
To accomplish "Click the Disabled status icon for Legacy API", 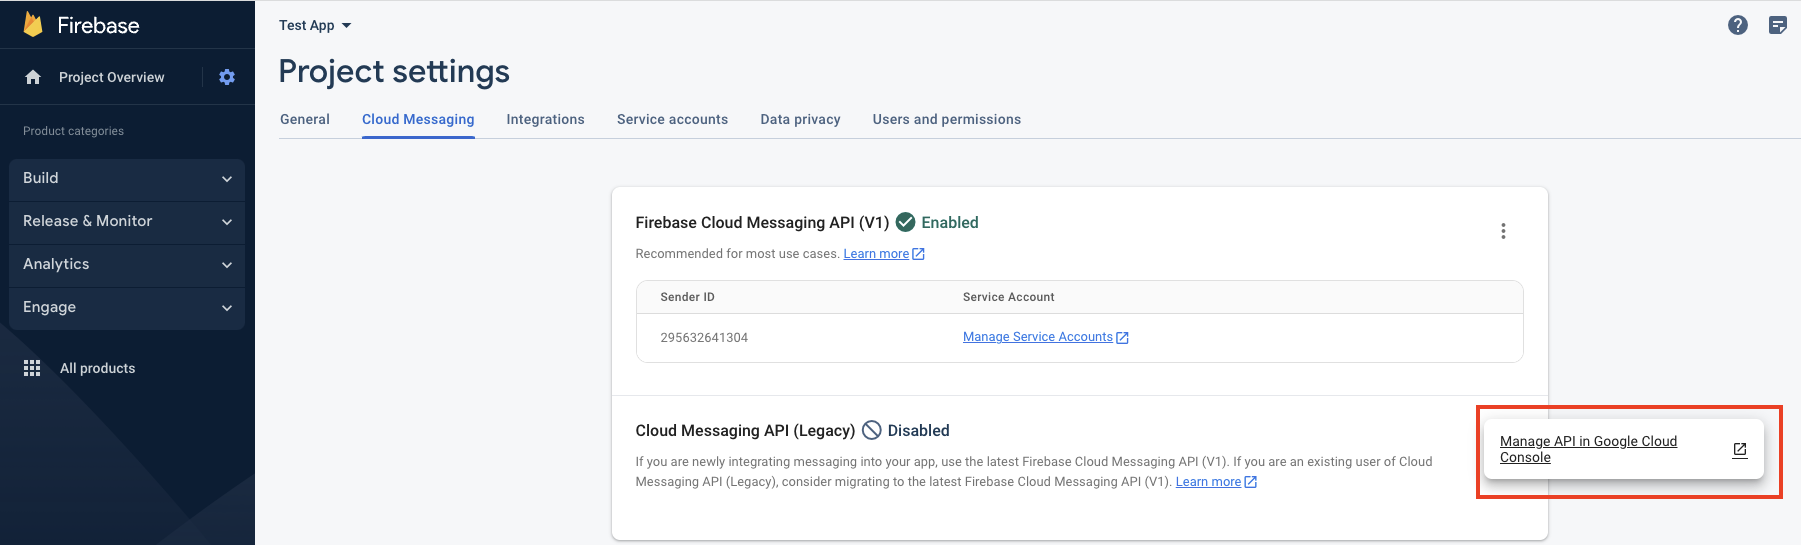I will click(872, 430).
